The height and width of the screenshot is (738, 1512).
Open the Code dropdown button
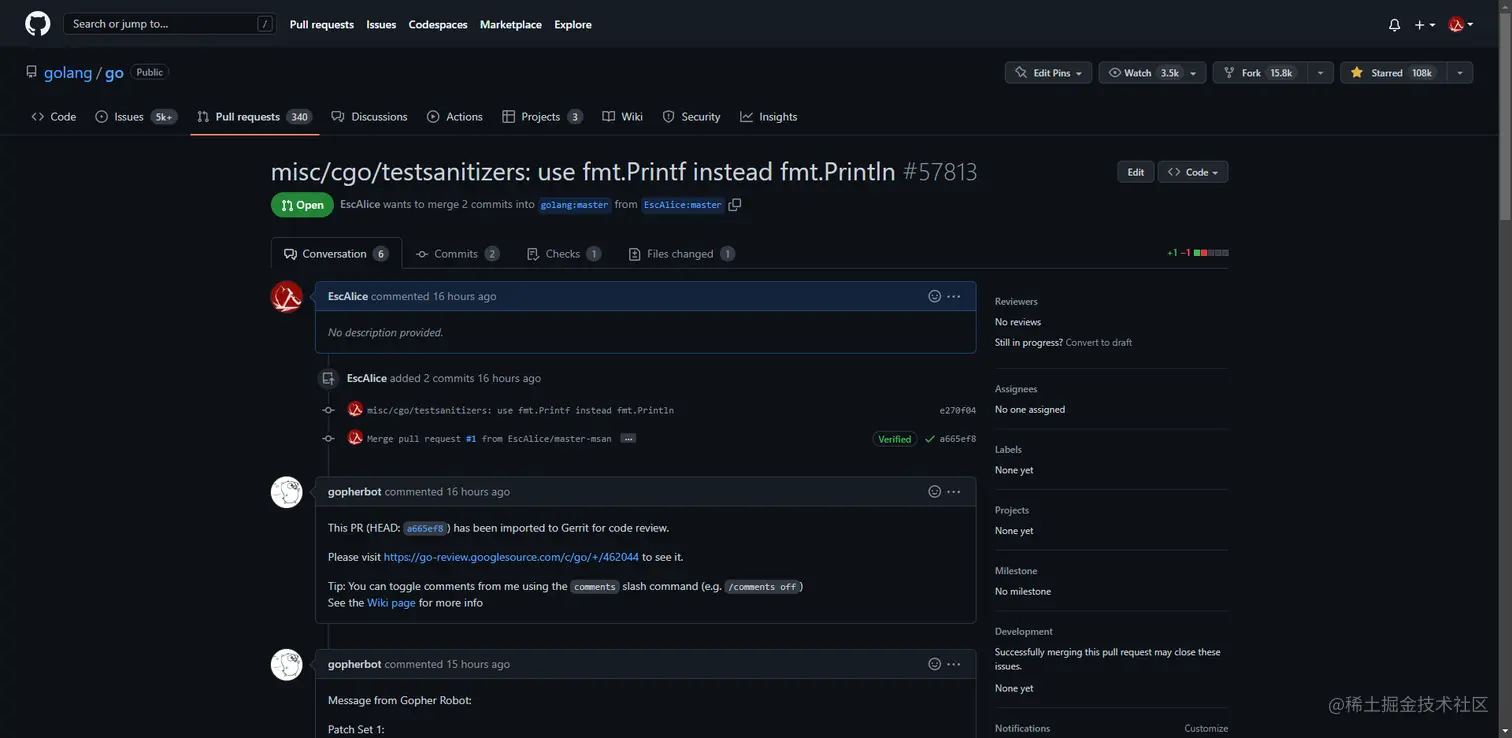[1193, 172]
